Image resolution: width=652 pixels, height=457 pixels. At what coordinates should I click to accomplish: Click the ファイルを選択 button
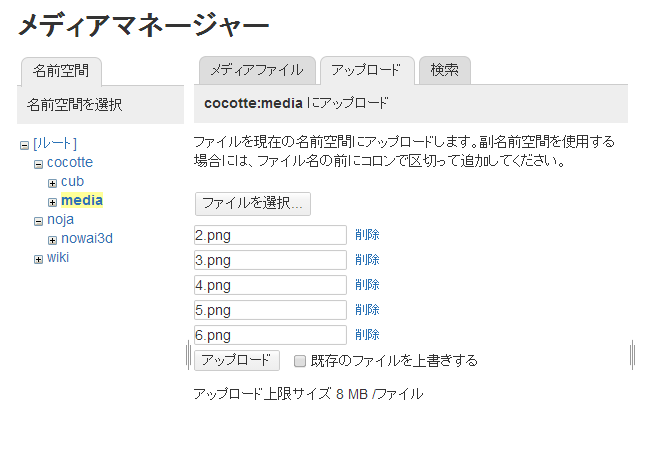(x=252, y=204)
